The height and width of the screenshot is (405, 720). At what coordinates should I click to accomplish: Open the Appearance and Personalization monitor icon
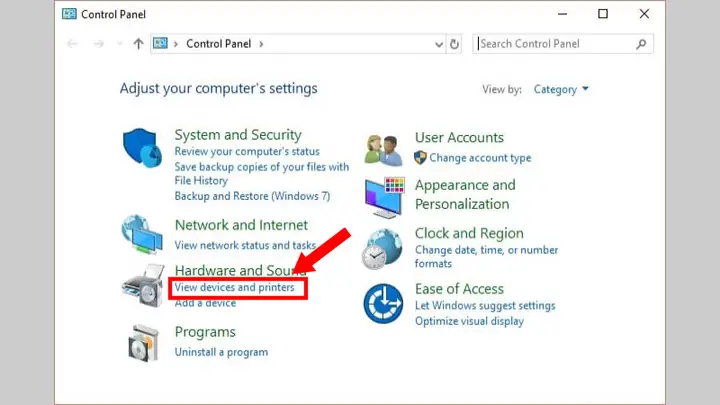pos(384,198)
